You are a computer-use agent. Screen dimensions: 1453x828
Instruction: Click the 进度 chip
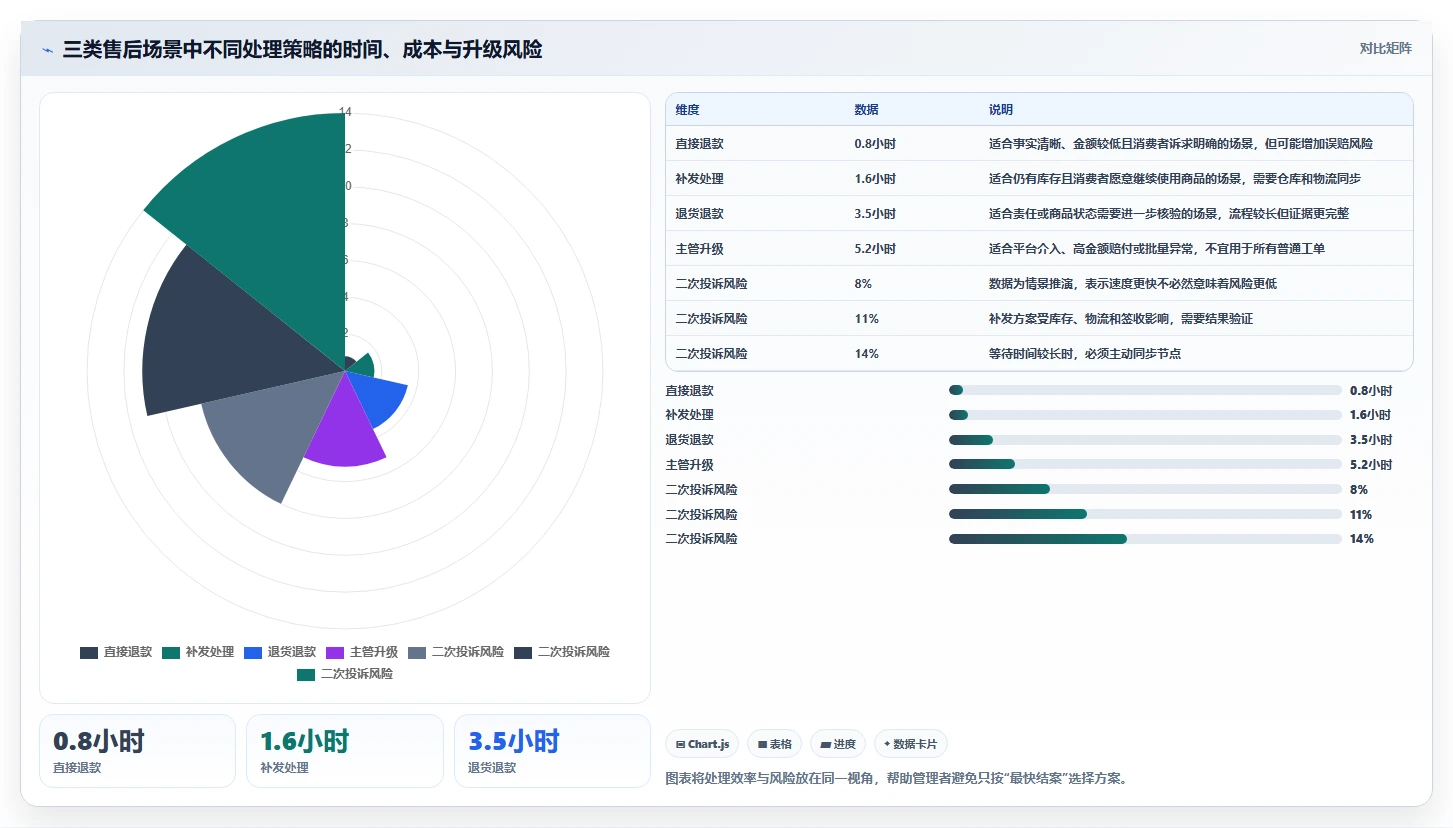[x=838, y=744]
